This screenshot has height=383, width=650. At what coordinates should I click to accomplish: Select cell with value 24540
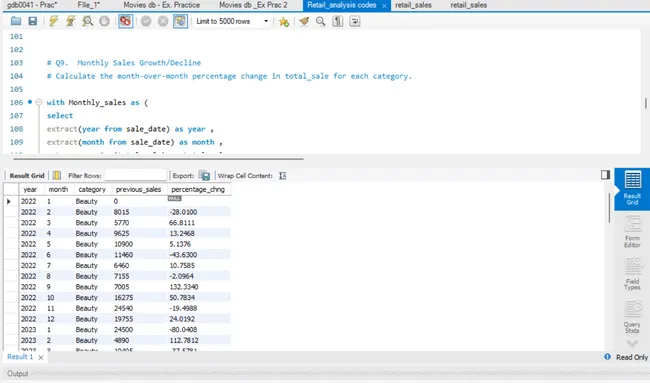pos(139,308)
